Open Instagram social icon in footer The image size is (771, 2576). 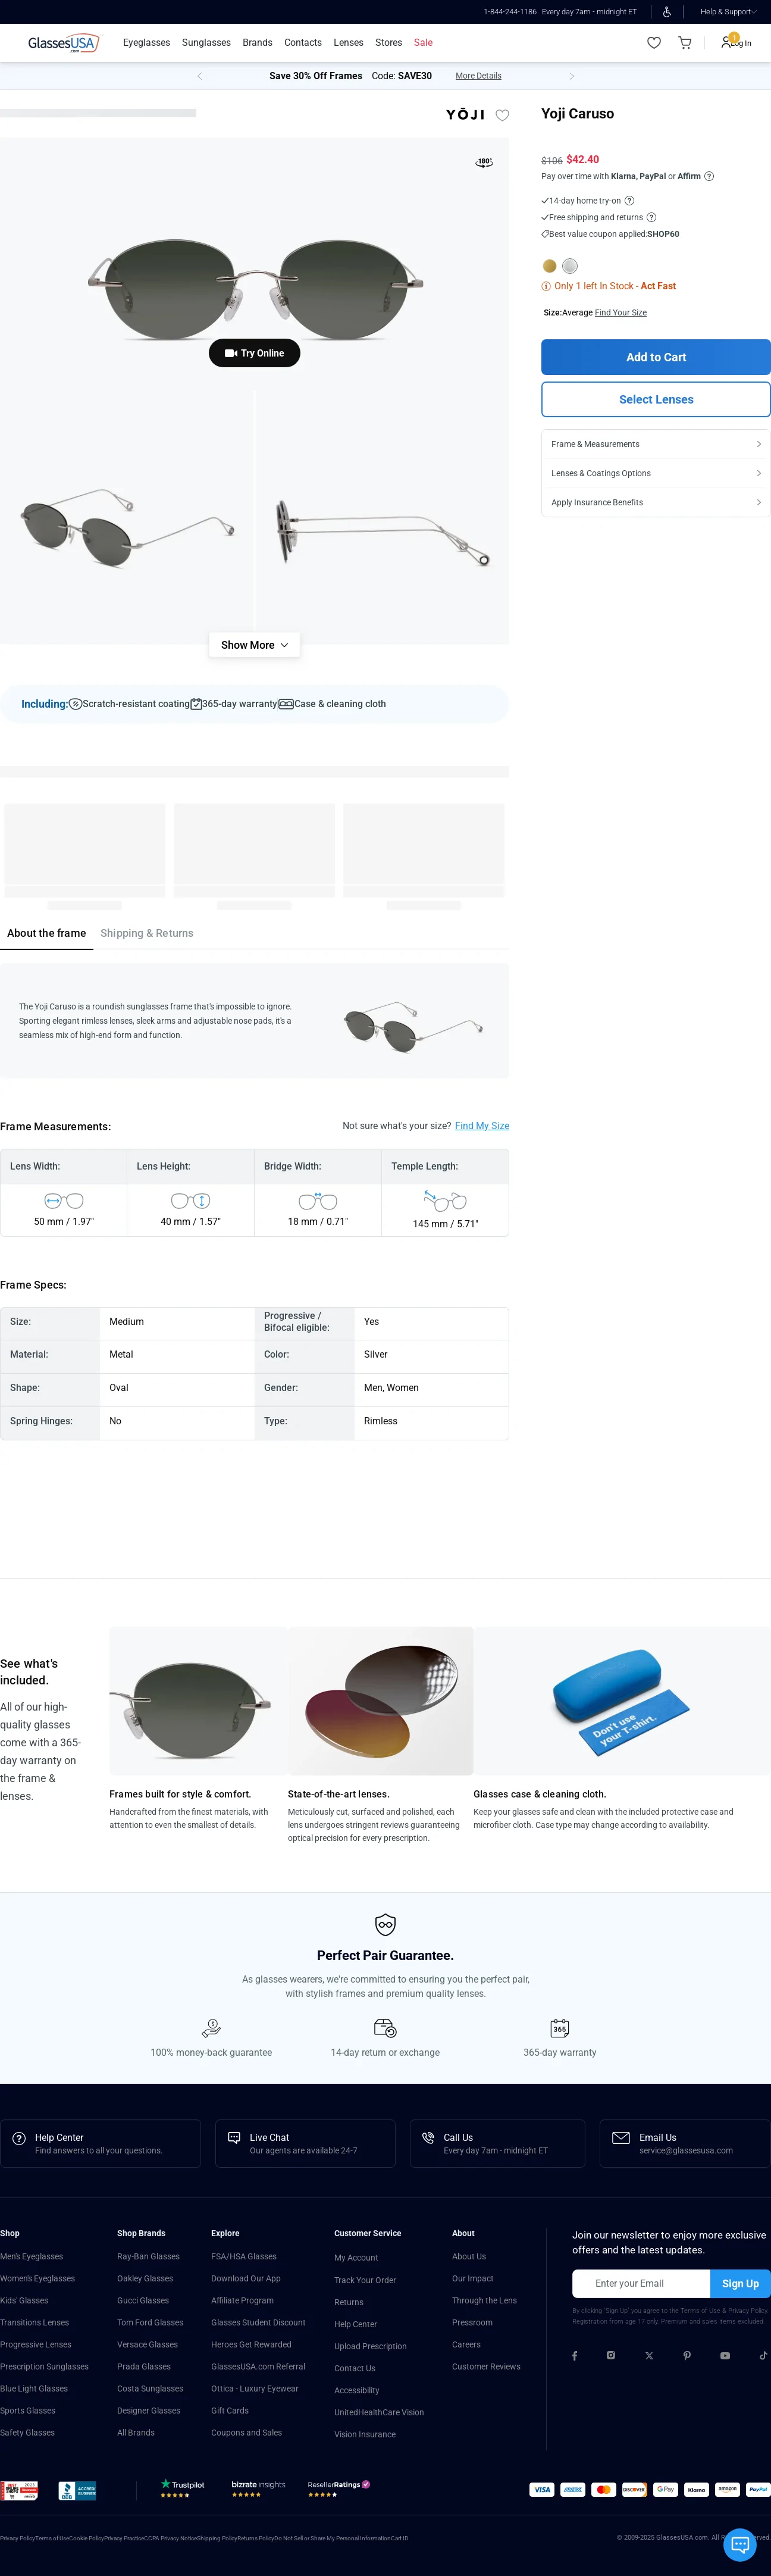(611, 2355)
